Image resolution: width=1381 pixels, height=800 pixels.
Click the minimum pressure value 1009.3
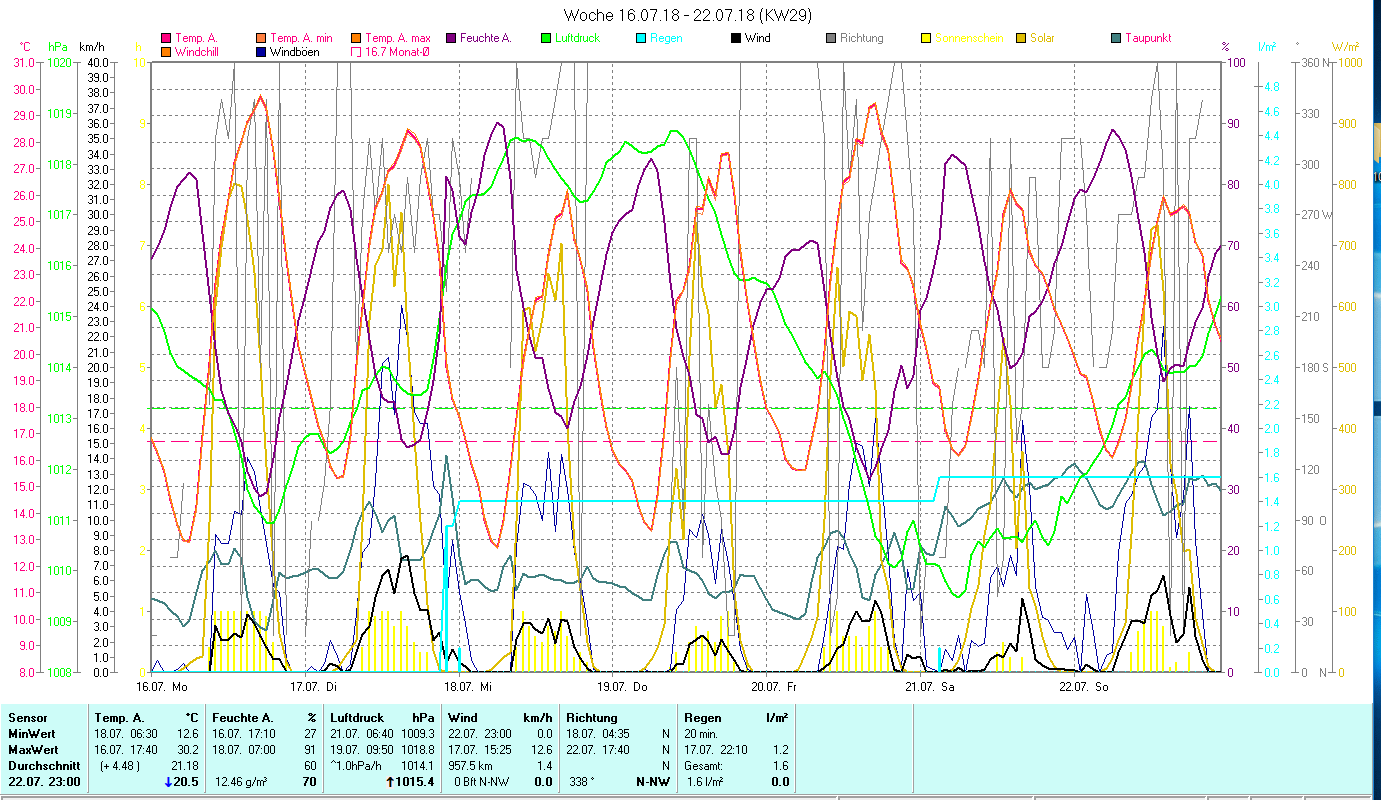416,734
